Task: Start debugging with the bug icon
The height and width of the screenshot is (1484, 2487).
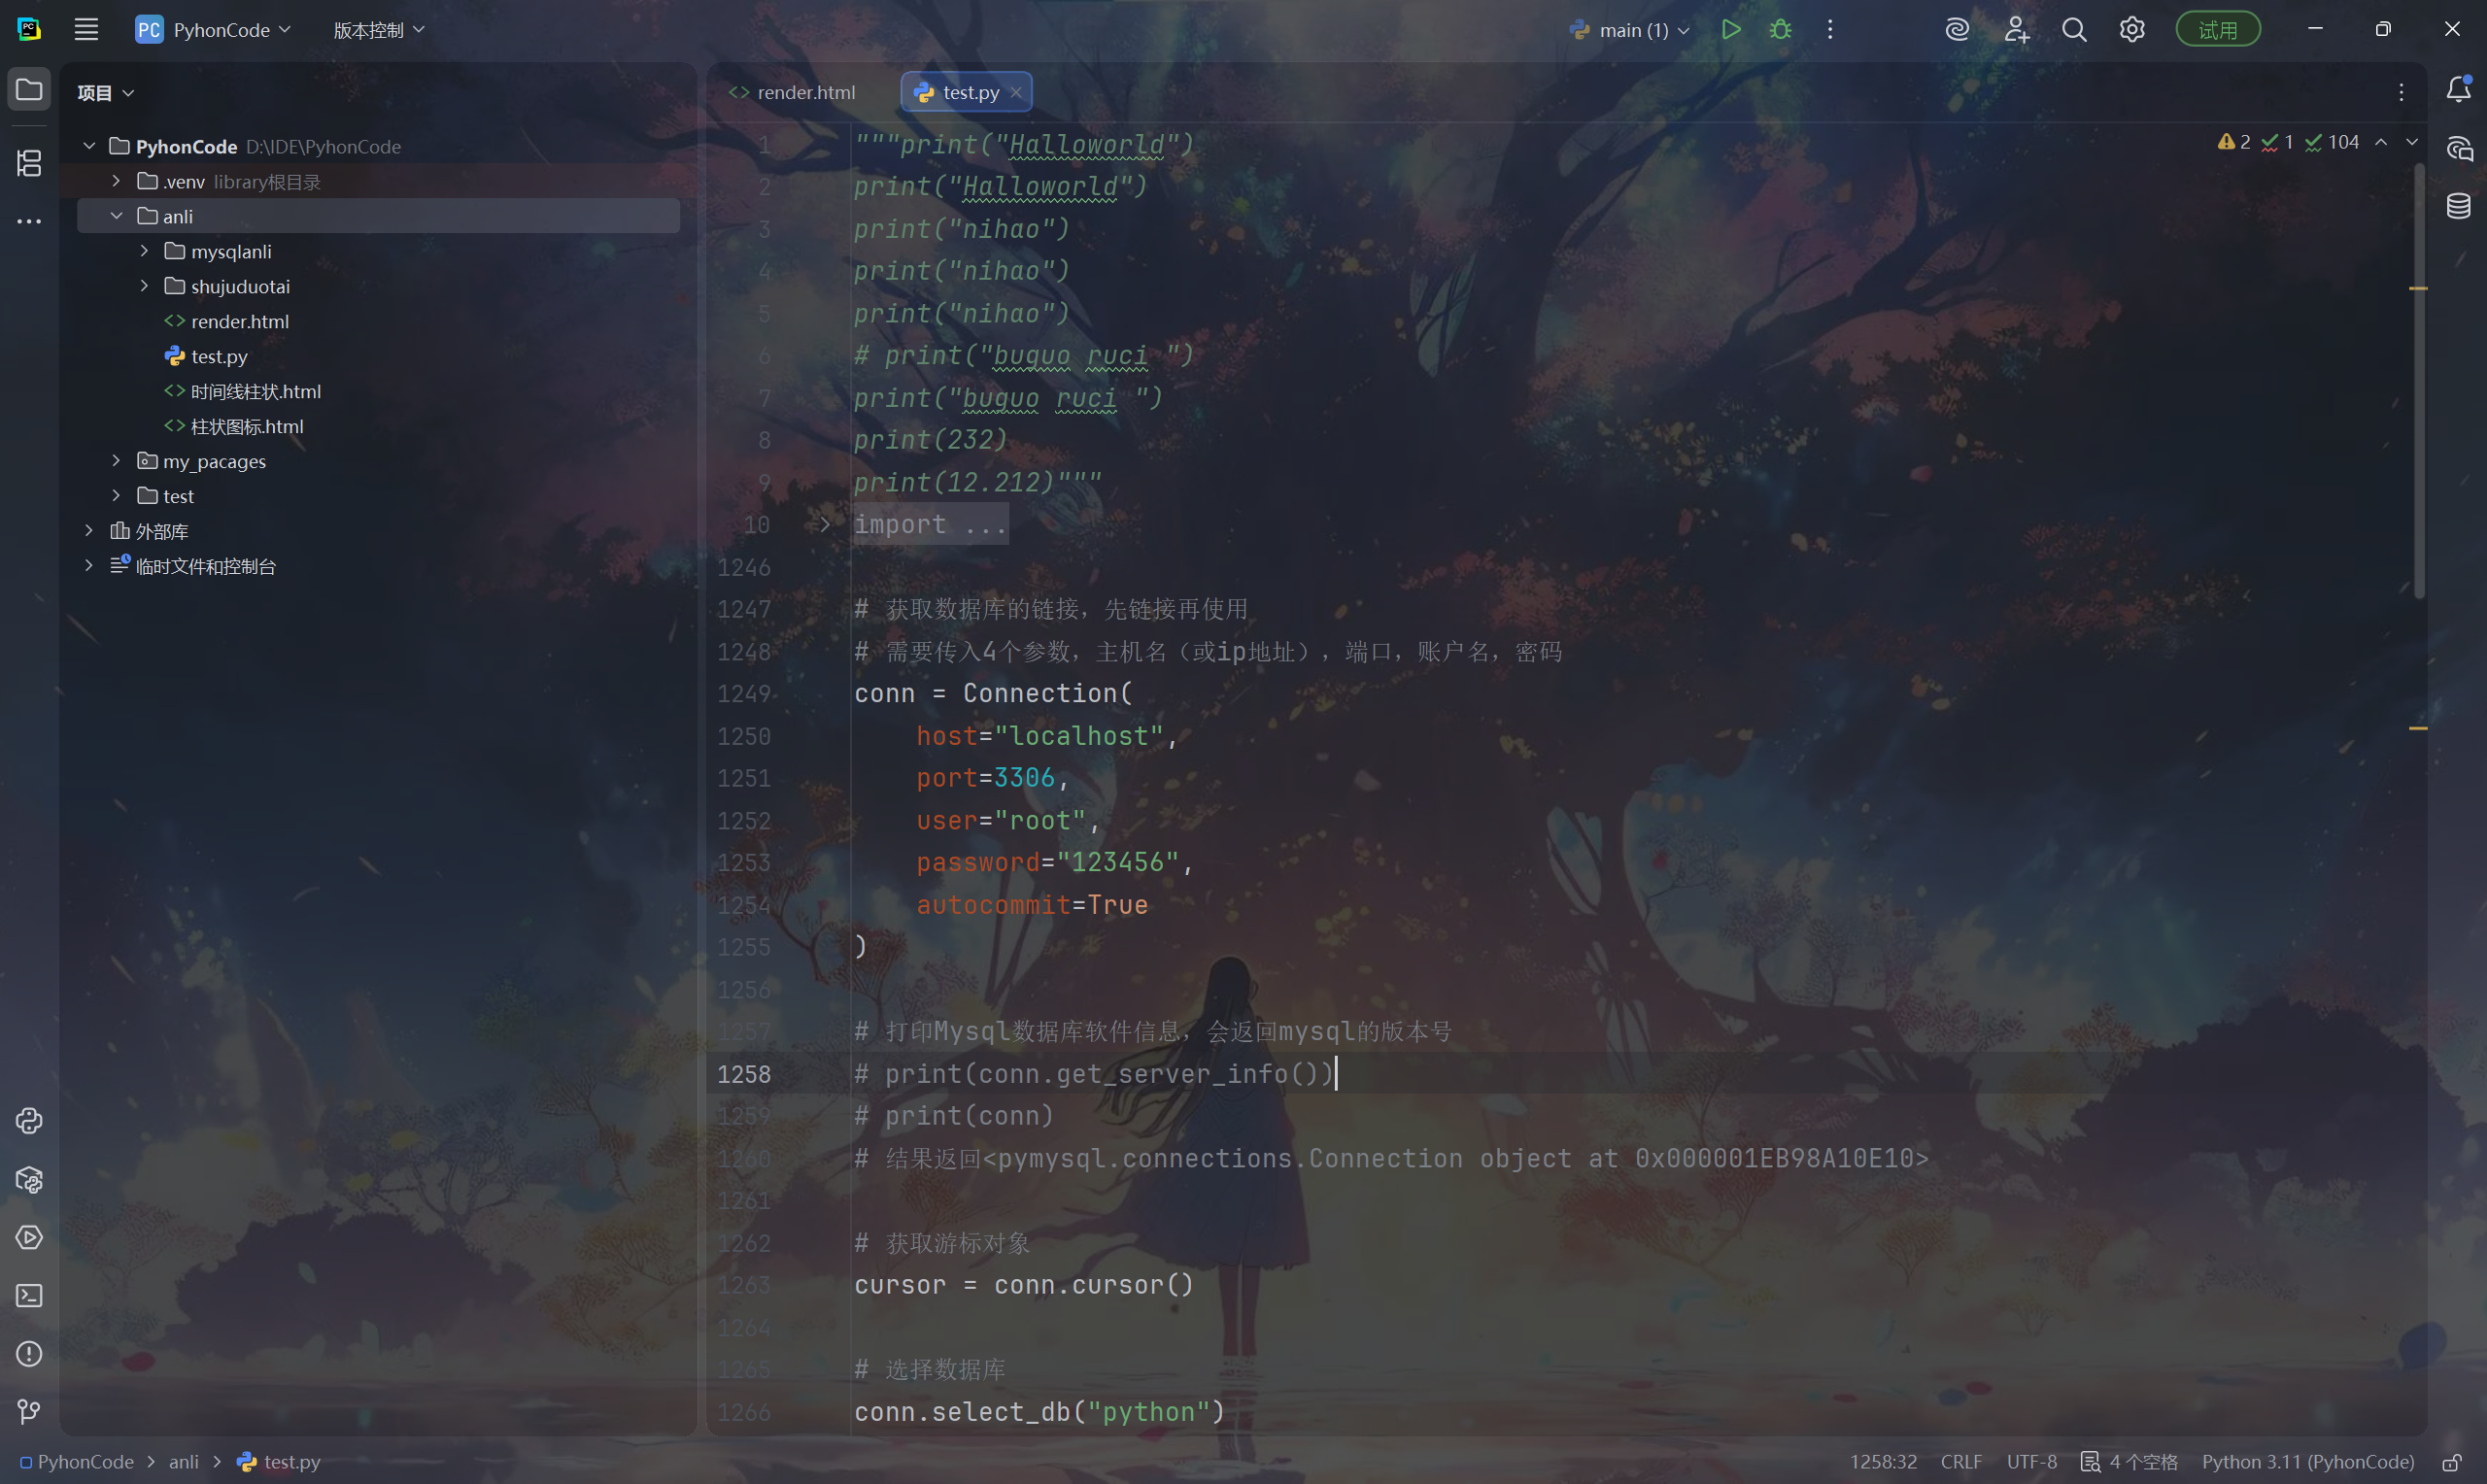Action: point(1780,30)
